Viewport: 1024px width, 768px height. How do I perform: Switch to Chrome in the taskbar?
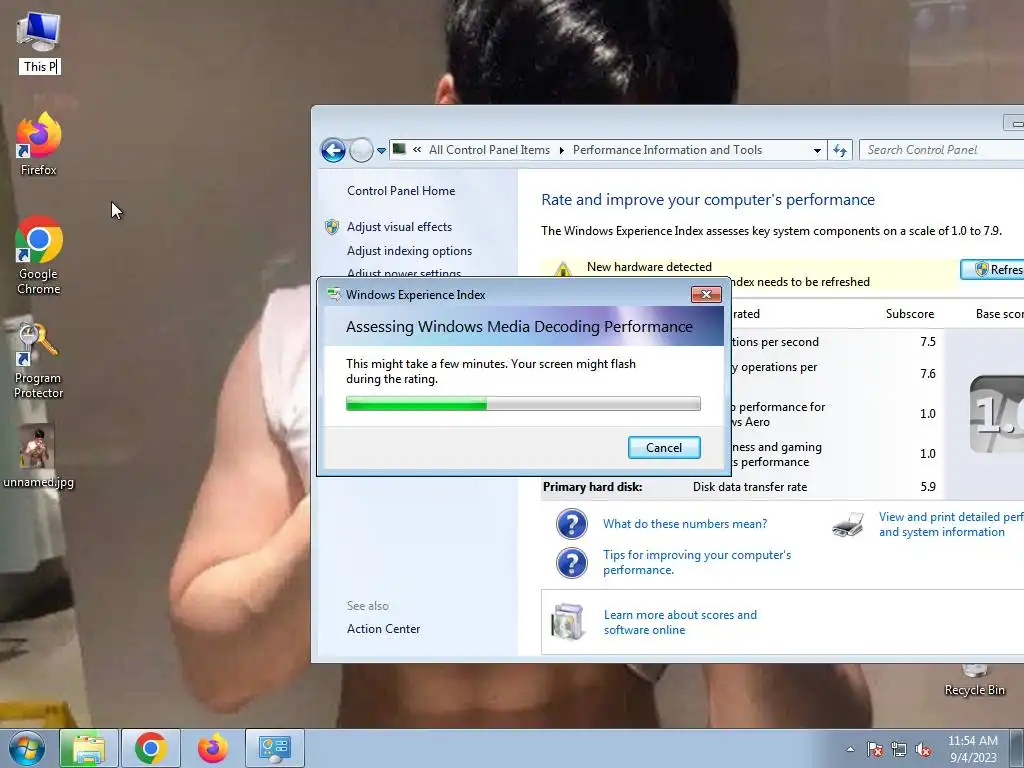pyautogui.click(x=150, y=748)
